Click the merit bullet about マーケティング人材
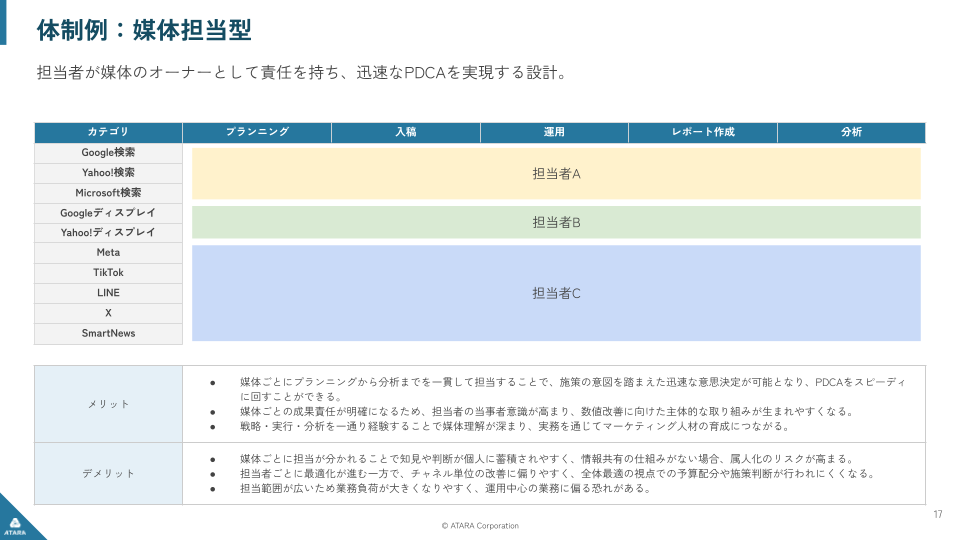 514,426
